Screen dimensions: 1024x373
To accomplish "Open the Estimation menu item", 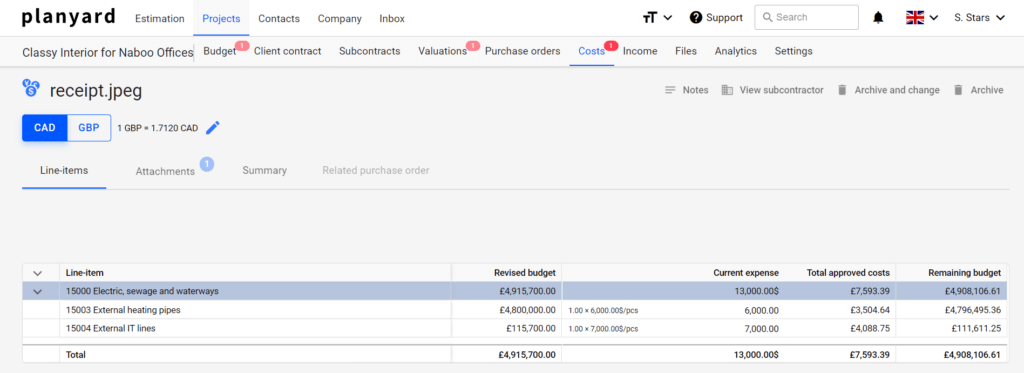I will pos(159,18).
